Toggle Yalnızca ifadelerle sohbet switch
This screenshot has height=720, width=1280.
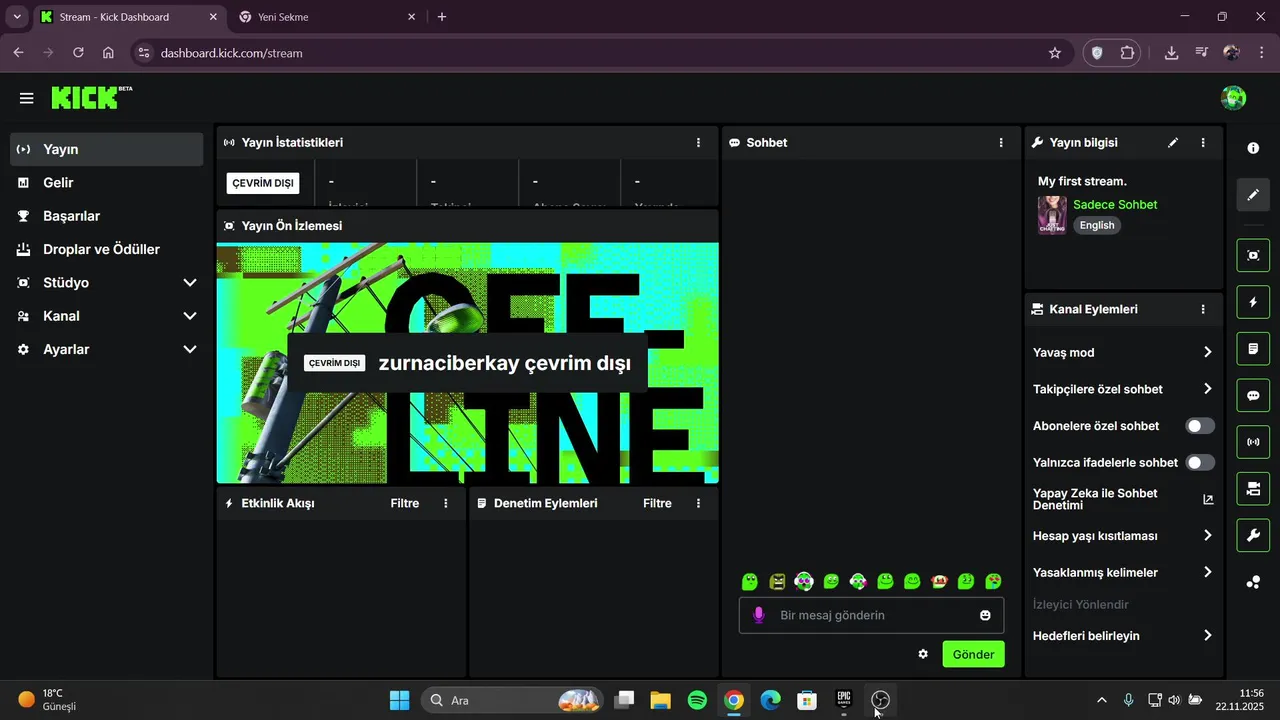pyautogui.click(x=1200, y=463)
